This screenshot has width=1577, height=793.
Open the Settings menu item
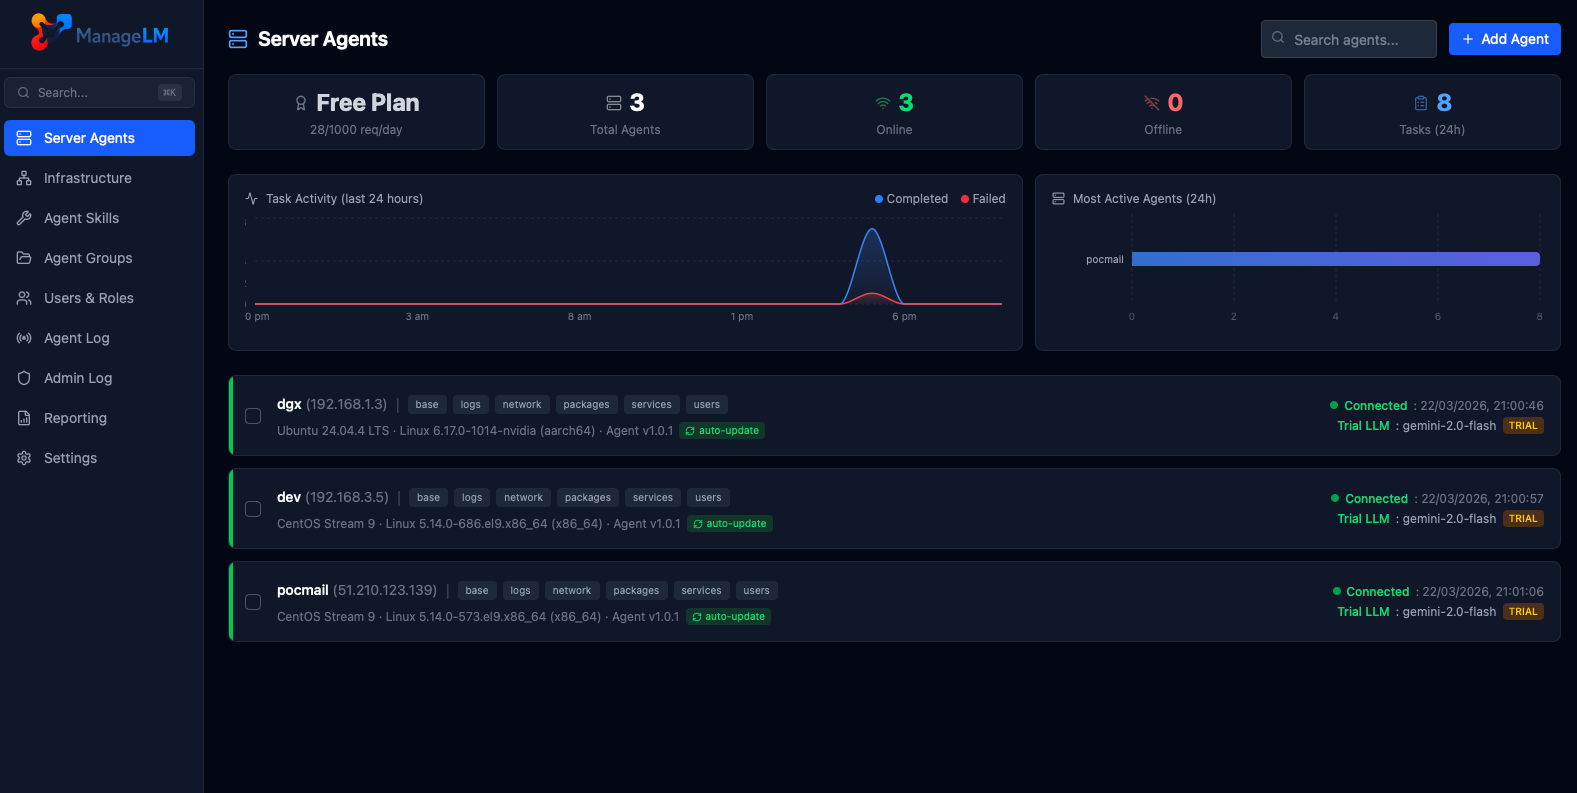click(70, 458)
